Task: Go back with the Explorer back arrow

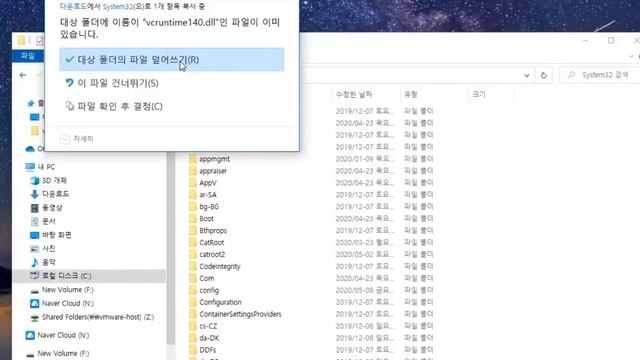Action: coord(23,75)
